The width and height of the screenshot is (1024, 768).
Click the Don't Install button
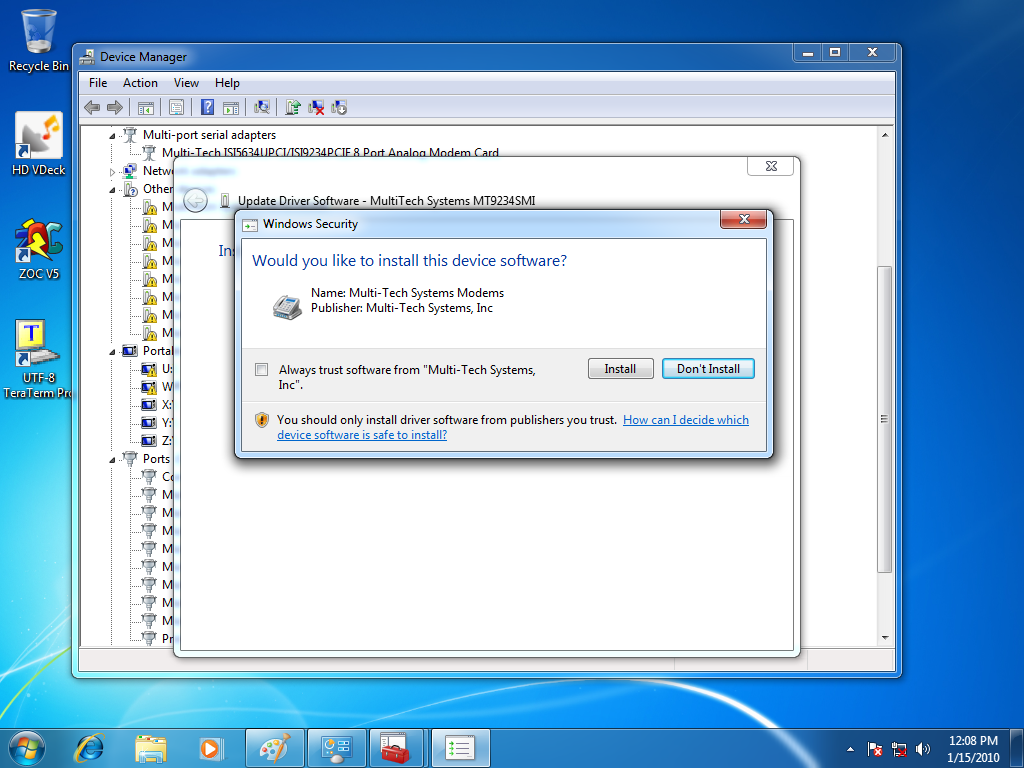708,369
